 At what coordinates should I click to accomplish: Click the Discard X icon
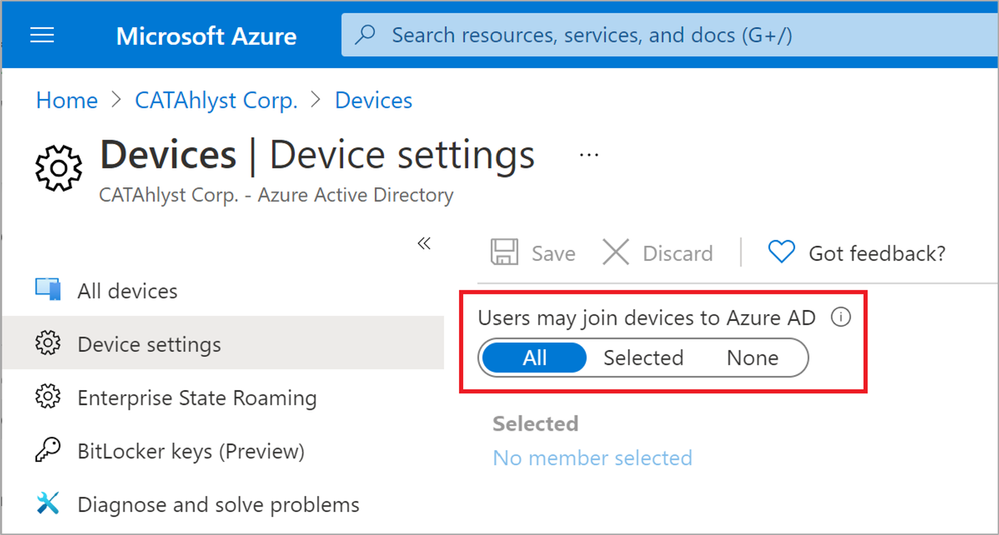pyautogui.click(x=616, y=253)
